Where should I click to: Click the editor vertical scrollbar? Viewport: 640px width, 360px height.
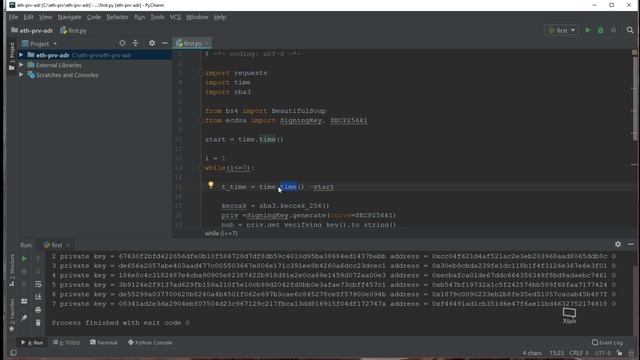click(x=634, y=99)
